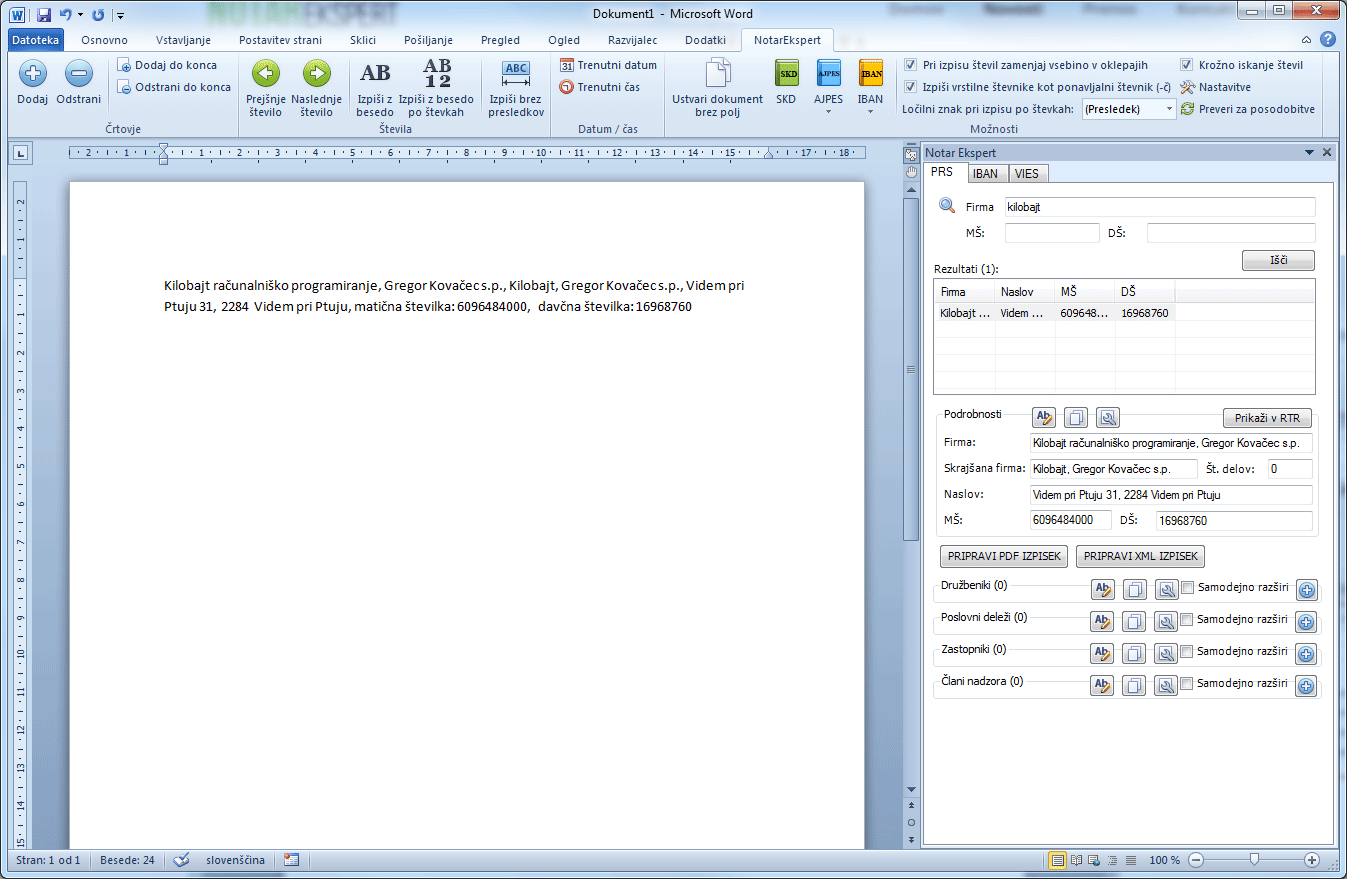Toggle 'Krožno iskanje števil' checkbox
The image size is (1347, 879).
[1187, 65]
